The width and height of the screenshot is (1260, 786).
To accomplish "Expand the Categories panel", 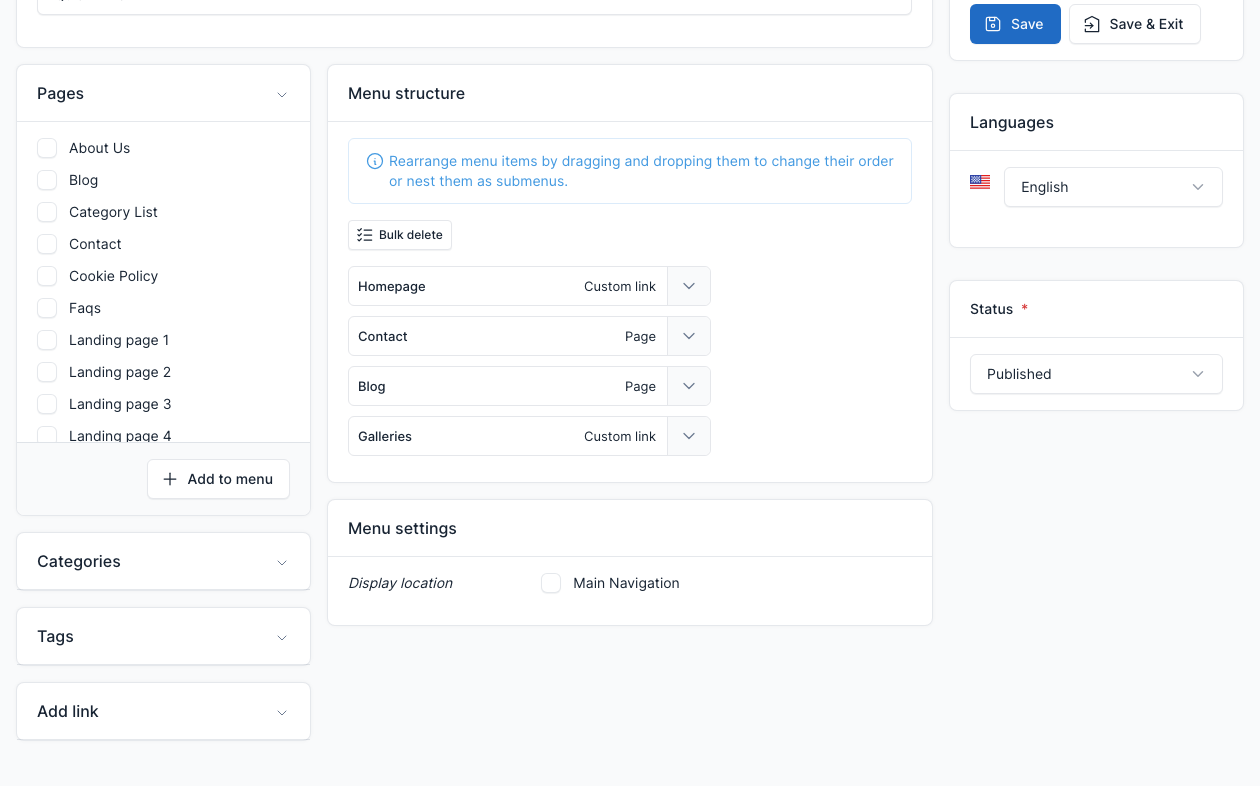I will point(282,562).
